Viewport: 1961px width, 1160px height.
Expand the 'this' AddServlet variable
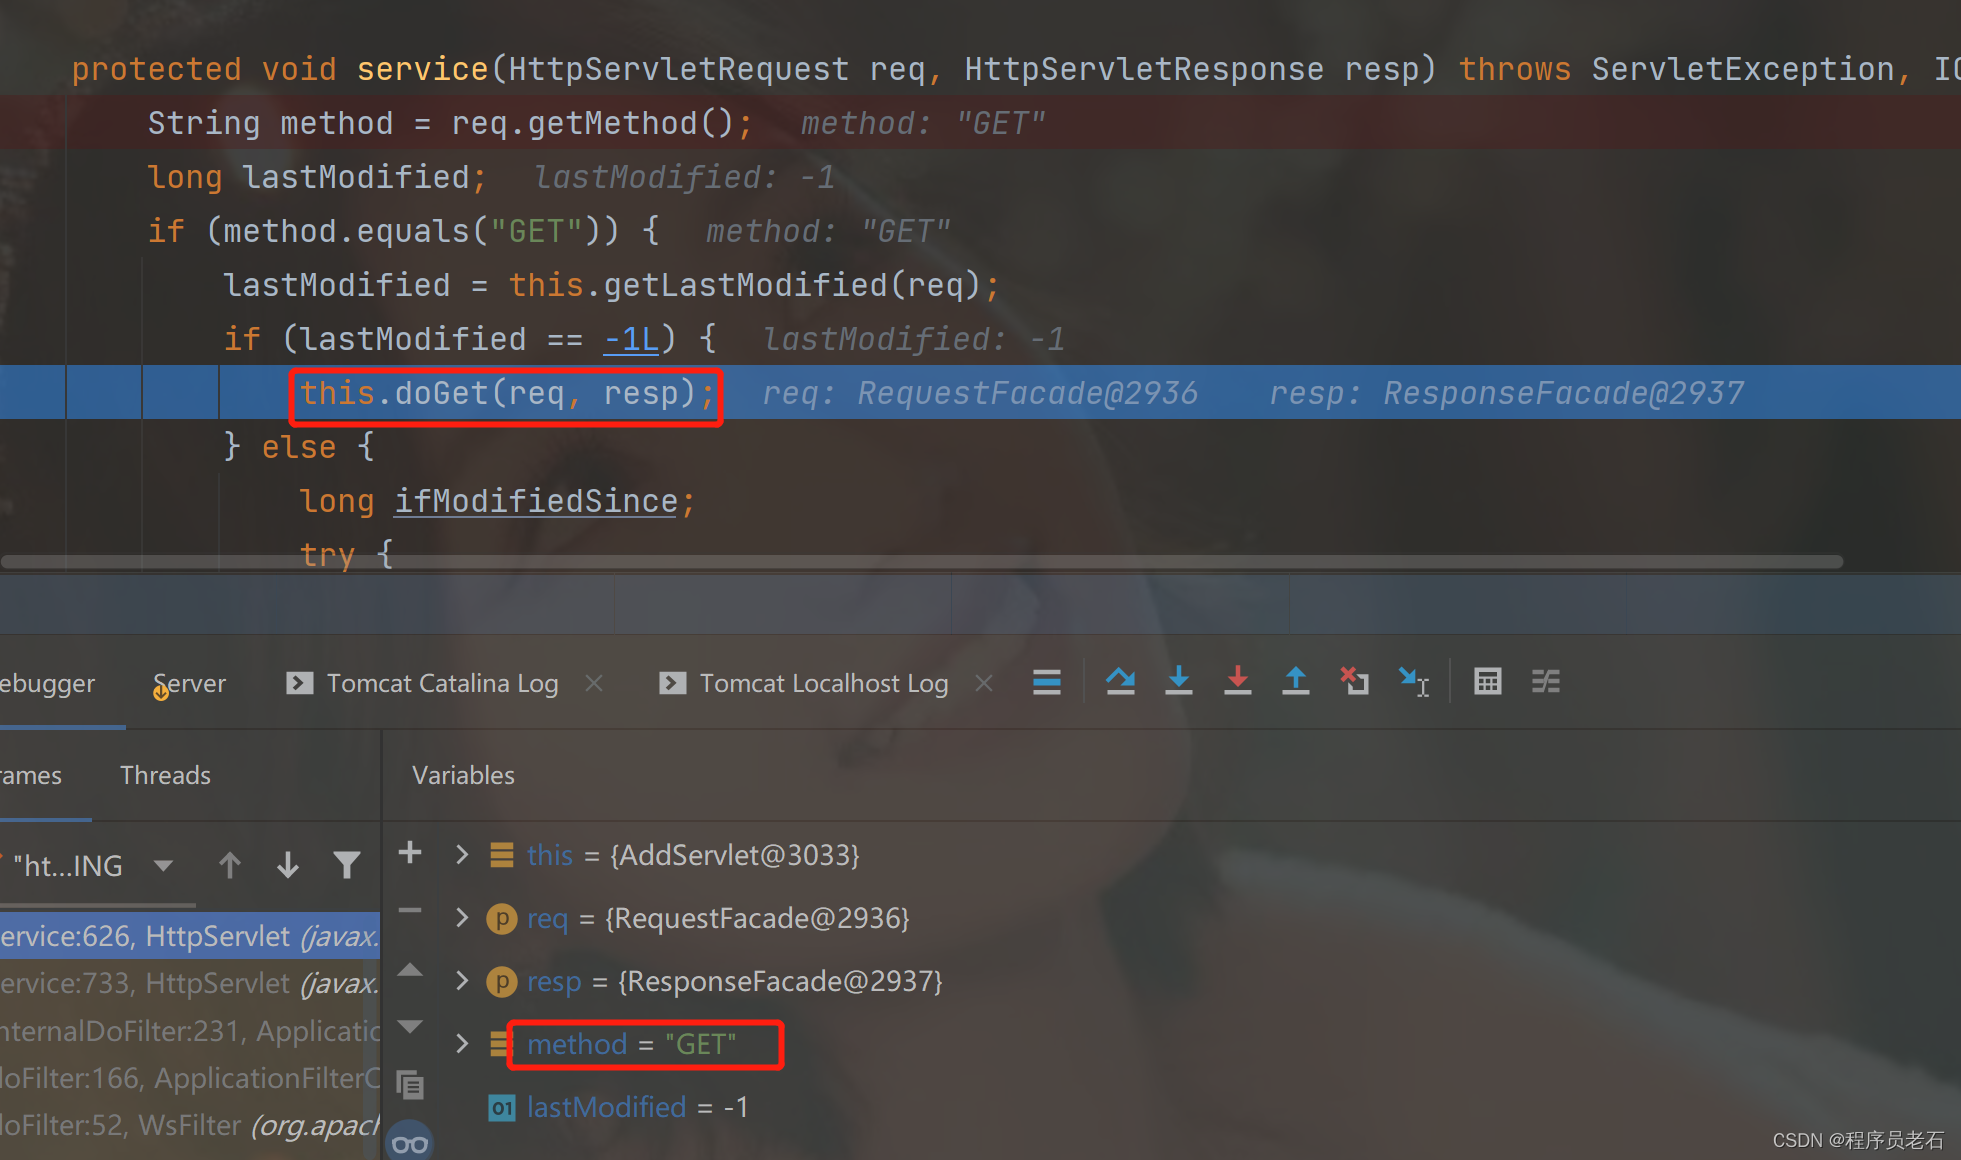pyautogui.click(x=461, y=855)
